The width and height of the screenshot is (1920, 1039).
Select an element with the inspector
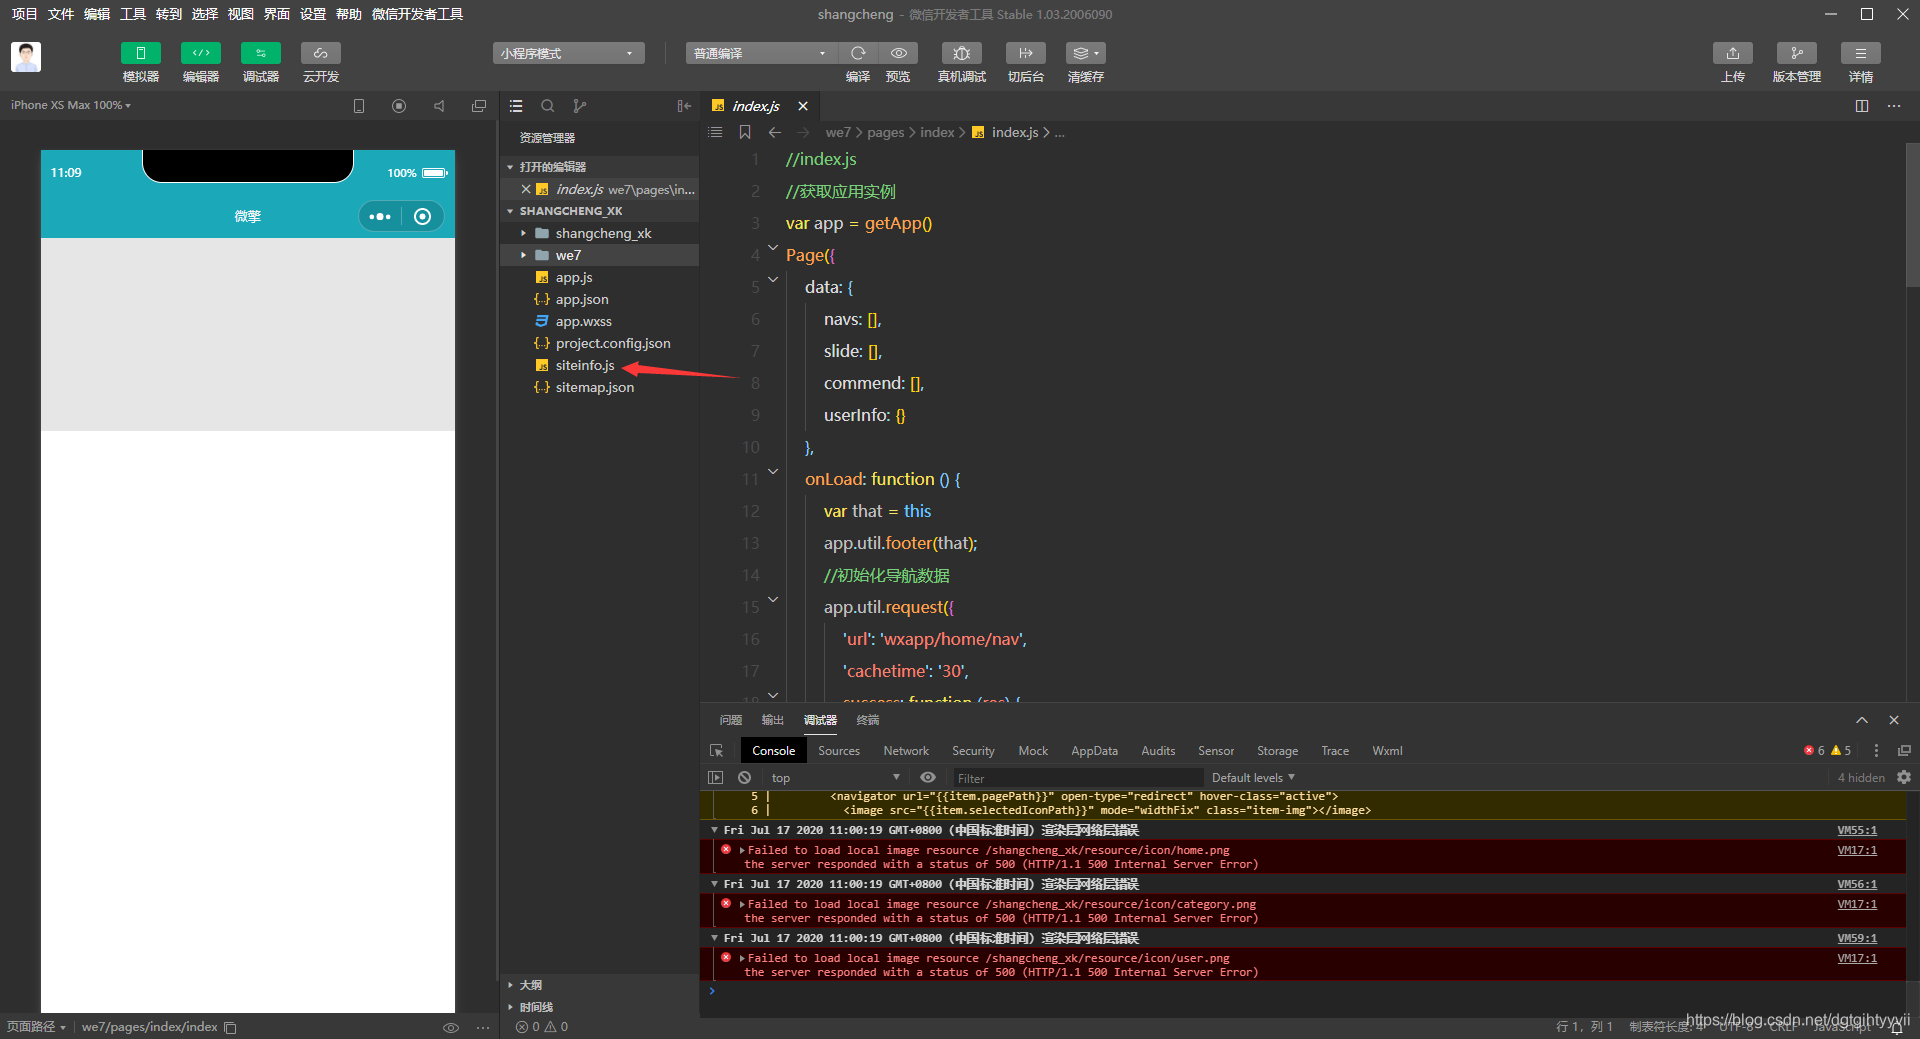pos(716,751)
